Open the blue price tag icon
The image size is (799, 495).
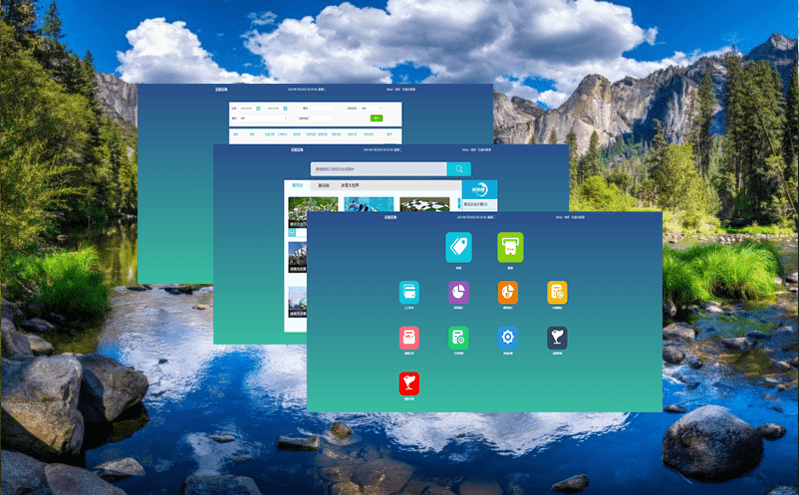[x=458, y=246]
